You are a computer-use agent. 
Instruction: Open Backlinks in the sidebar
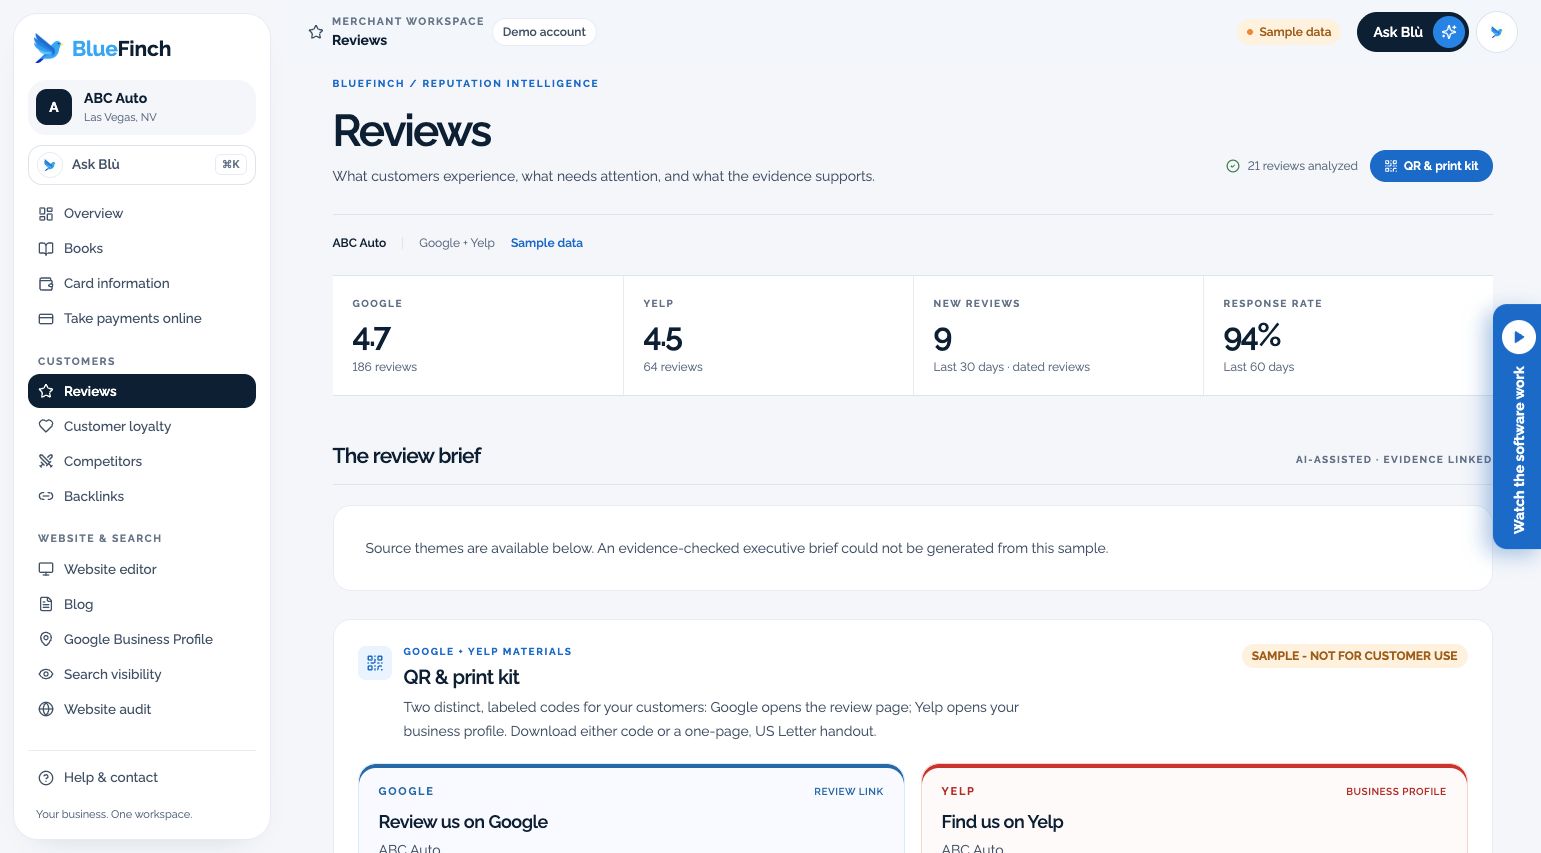click(x=142, y=496)
